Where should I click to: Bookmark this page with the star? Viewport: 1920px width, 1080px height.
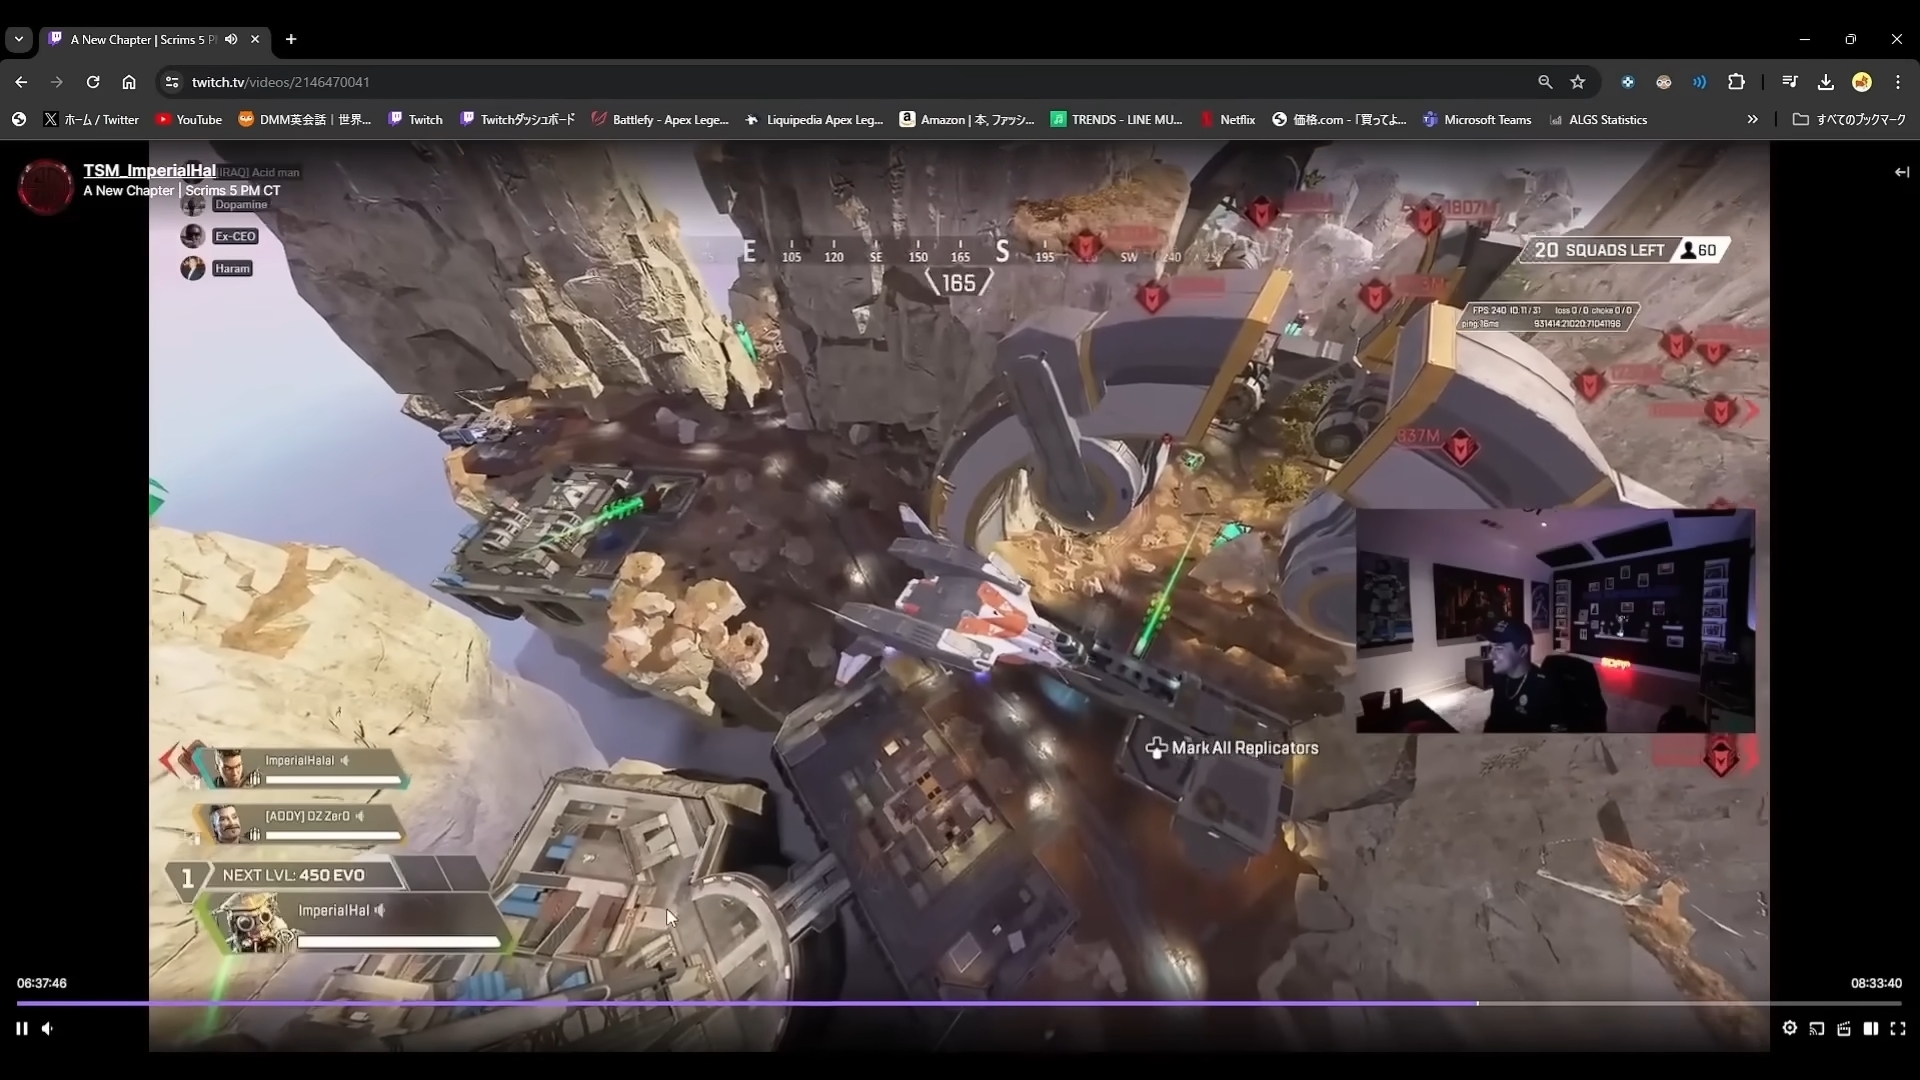pos(1578,82)
